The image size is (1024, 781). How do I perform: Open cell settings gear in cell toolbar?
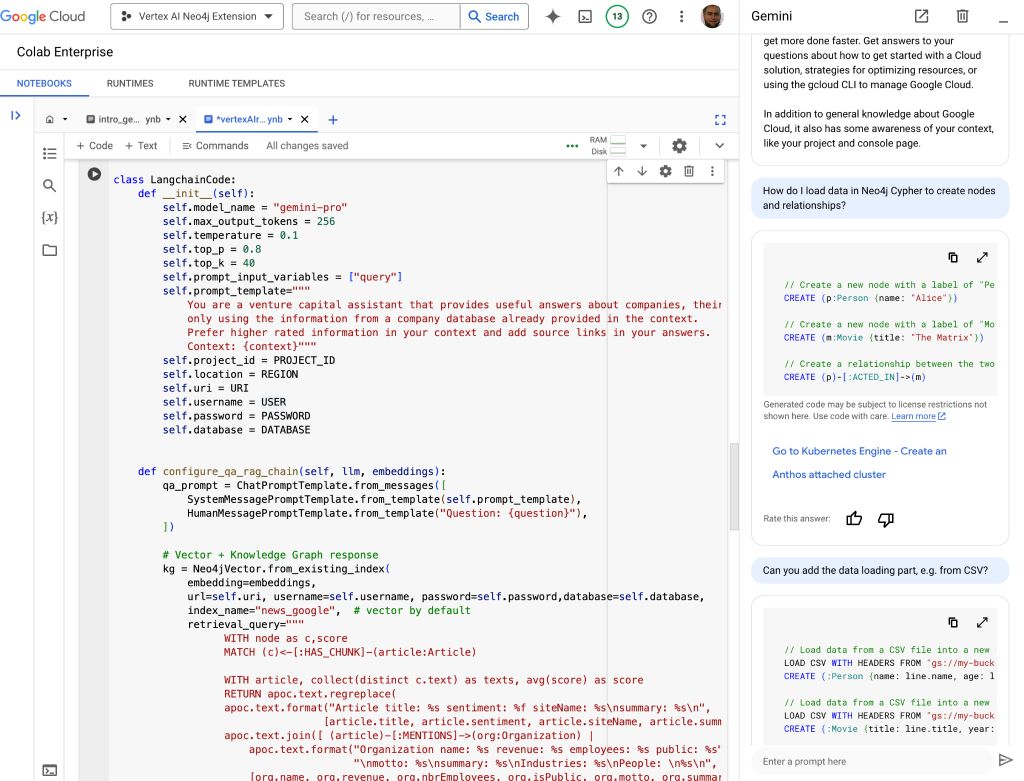click(665, 171)
